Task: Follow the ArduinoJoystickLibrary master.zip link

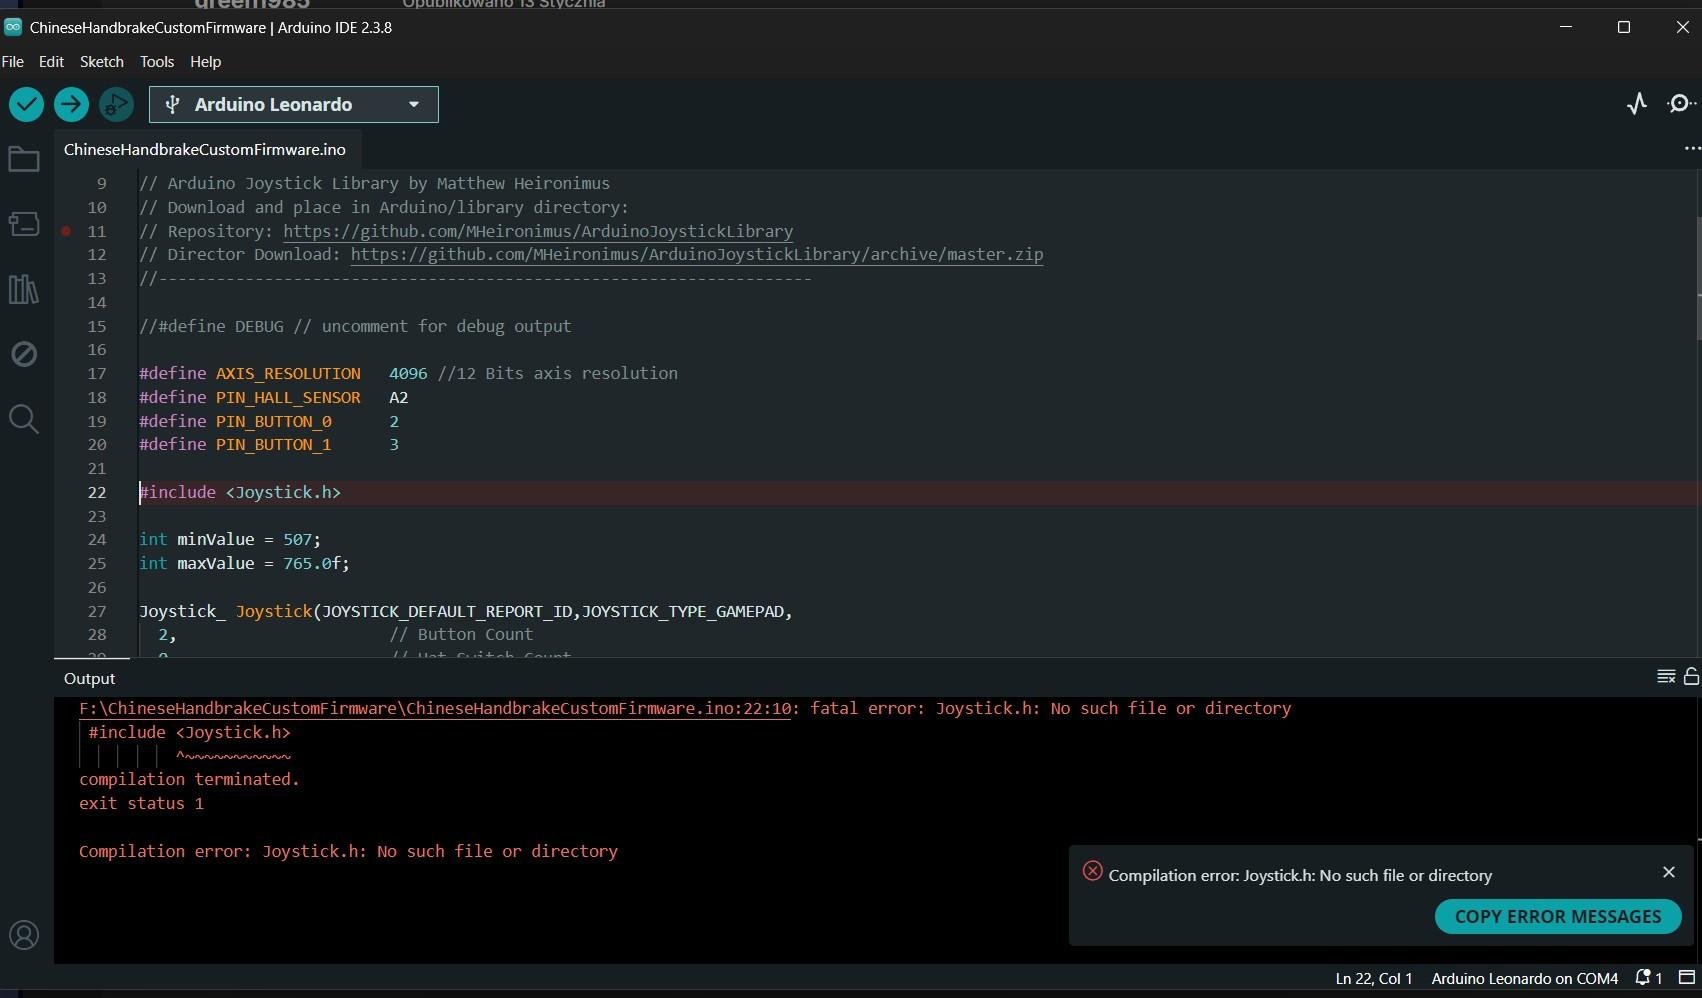Action: coord(696,255)
